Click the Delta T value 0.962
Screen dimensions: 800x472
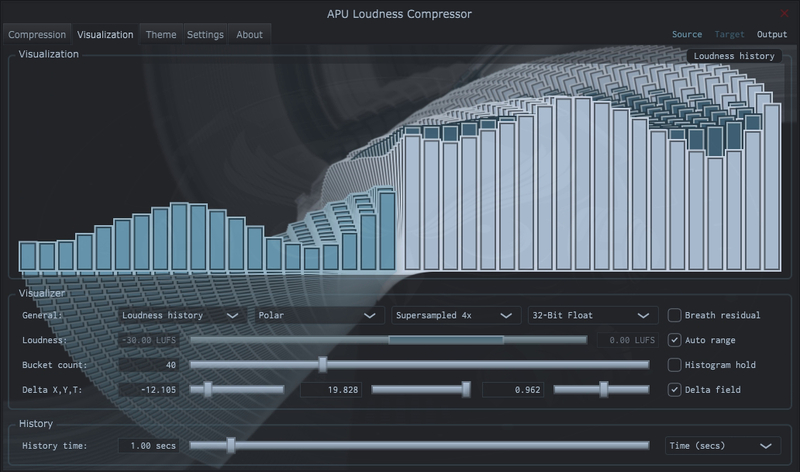(x=513, y=390)
